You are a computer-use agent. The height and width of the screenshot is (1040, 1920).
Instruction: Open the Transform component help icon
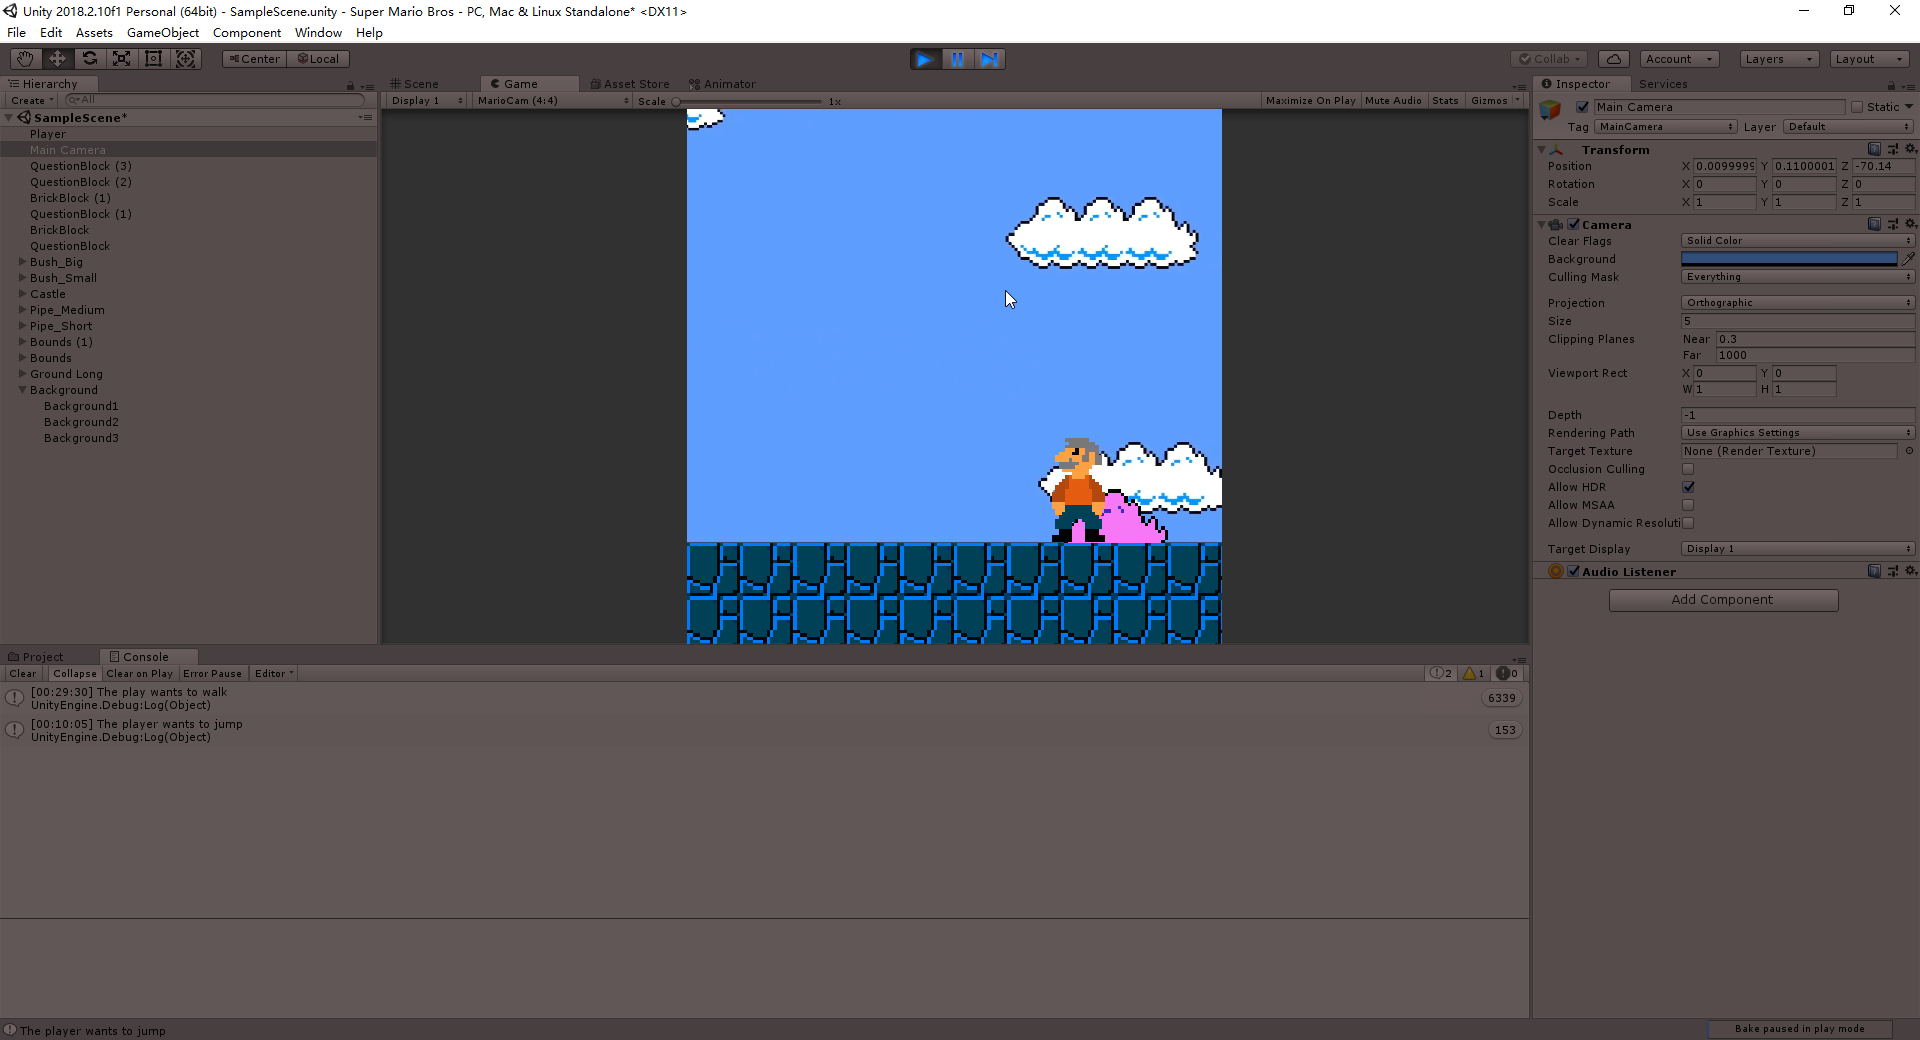[1874, 149]
